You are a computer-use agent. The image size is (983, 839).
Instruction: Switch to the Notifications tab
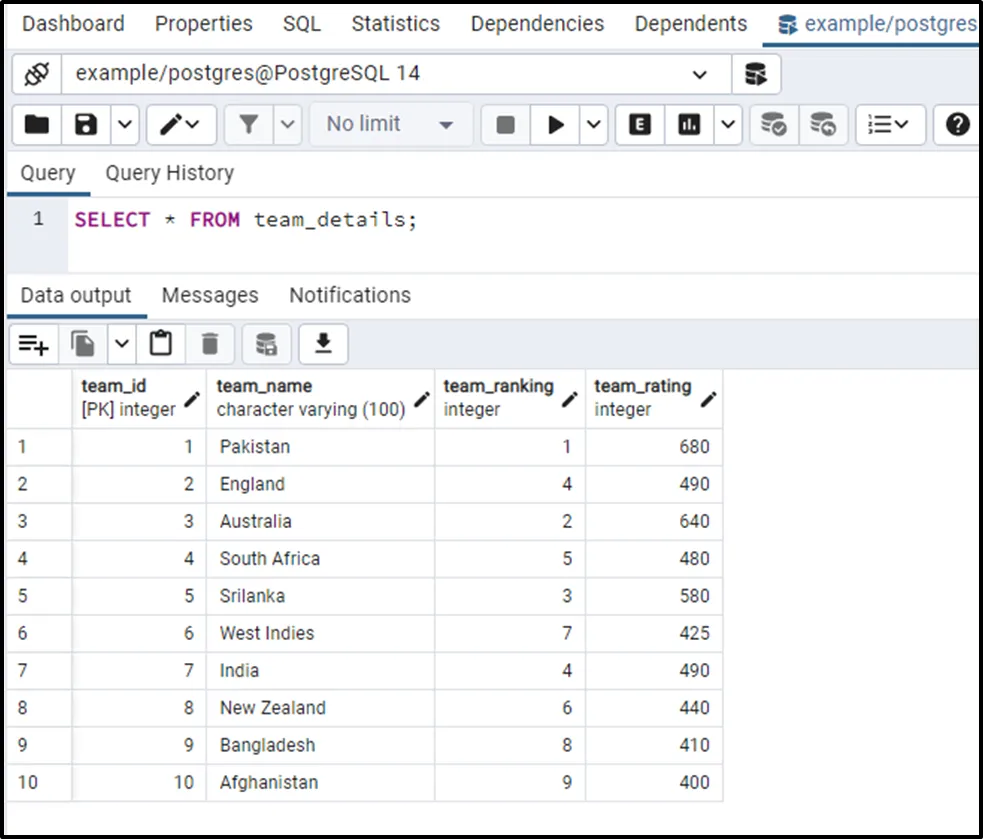tap(349, 295)
